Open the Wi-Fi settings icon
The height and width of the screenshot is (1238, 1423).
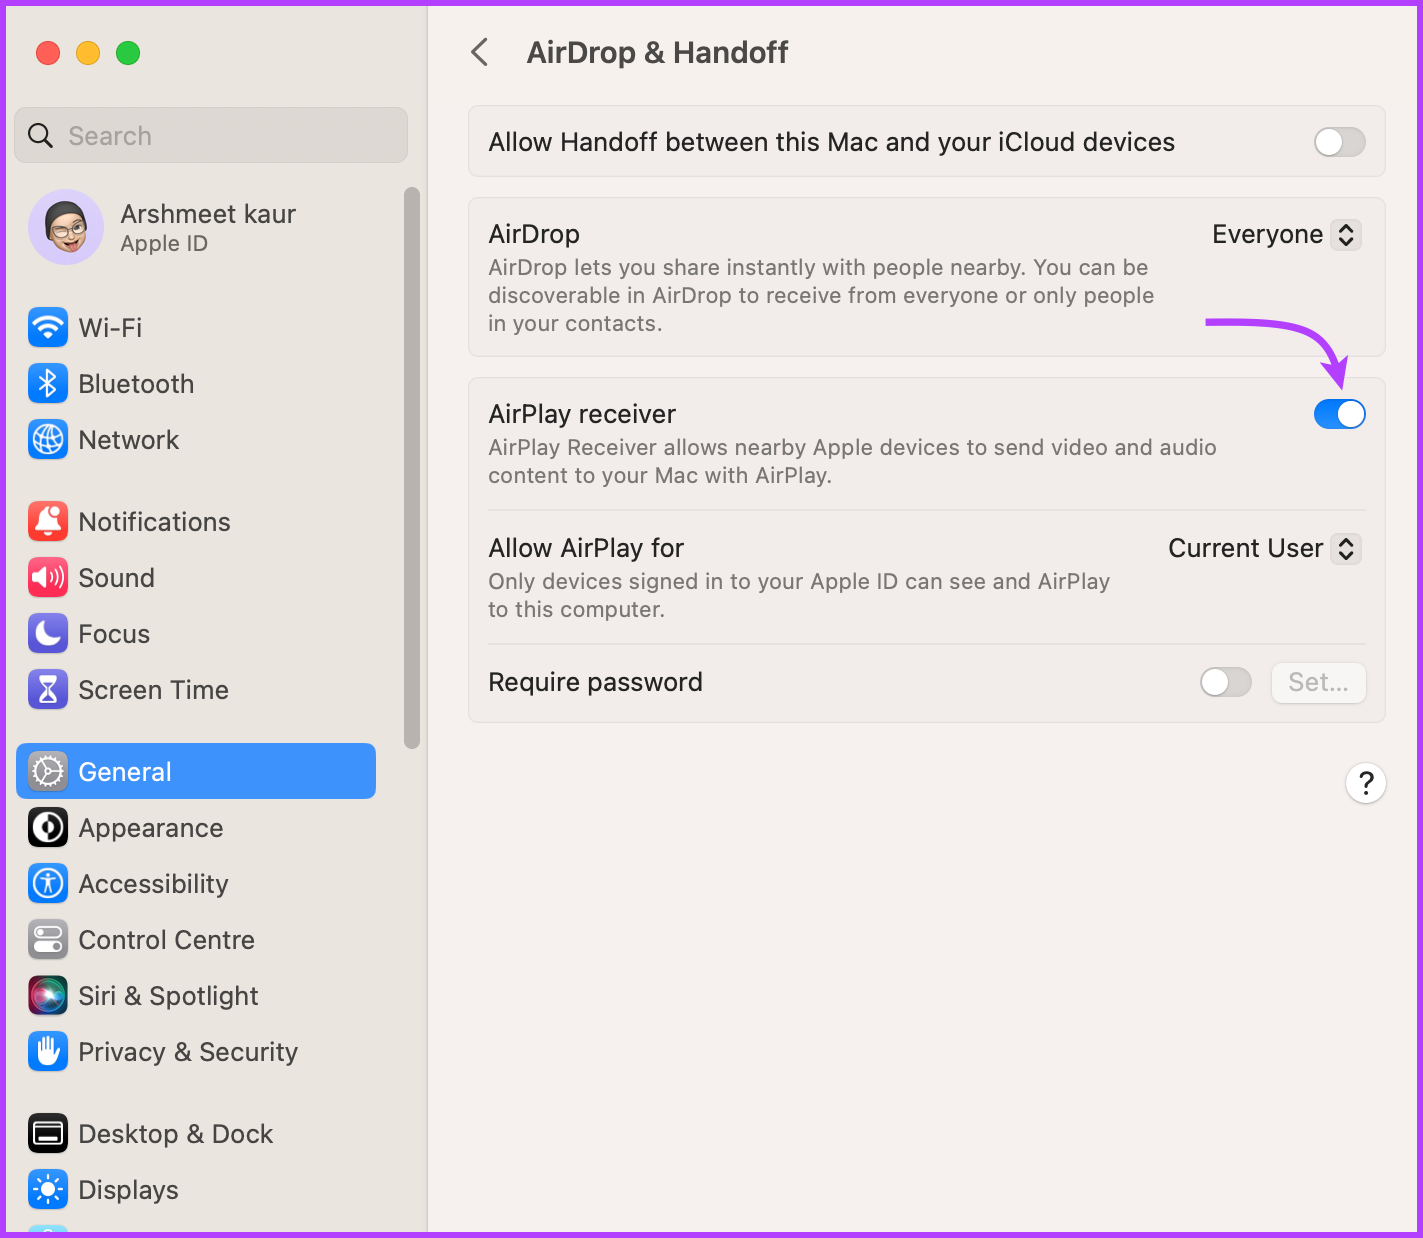[x=48, y=327]
